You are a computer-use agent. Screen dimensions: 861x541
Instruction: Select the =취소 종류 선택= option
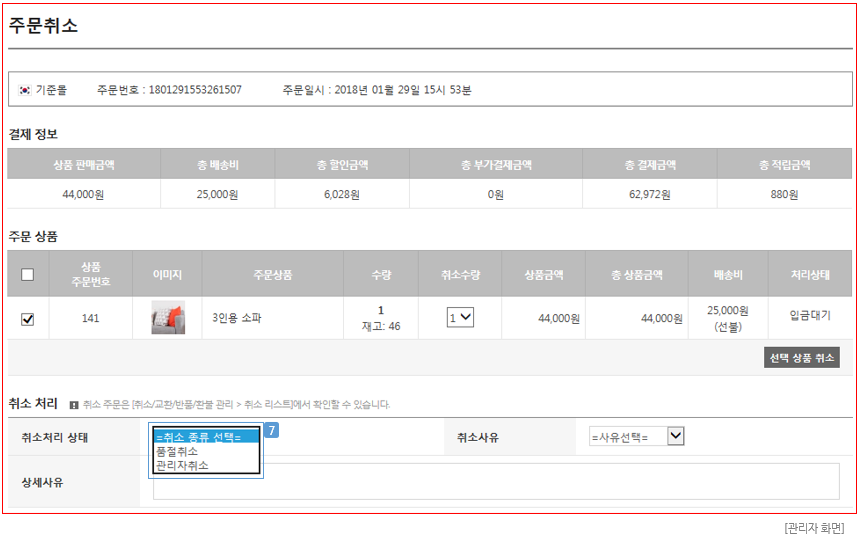(206, 437)
